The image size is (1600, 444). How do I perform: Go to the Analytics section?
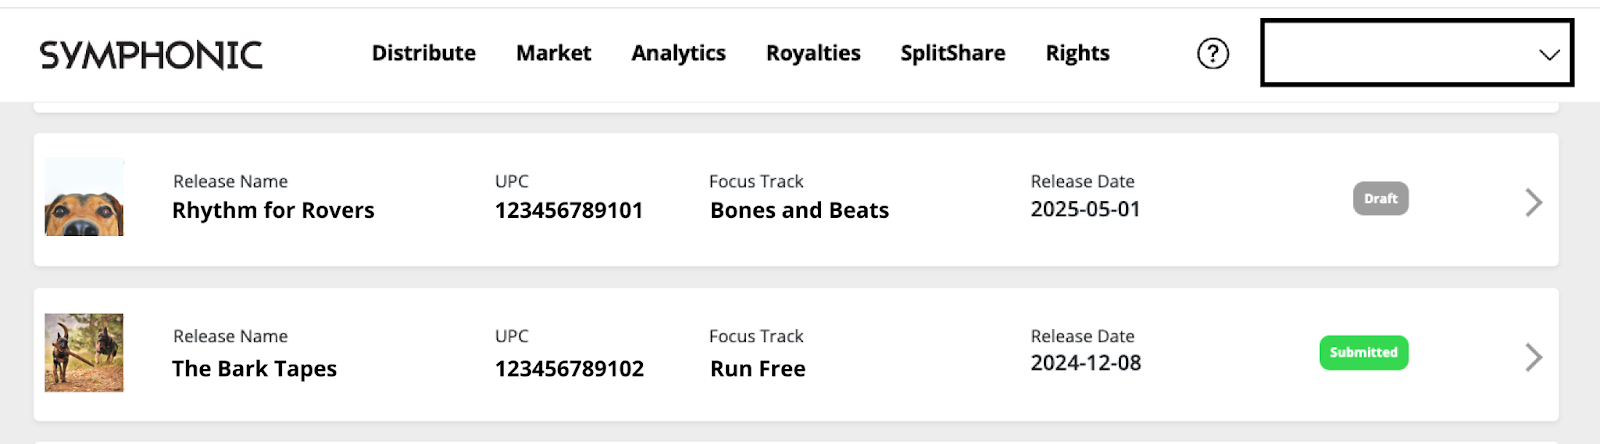(678, 53)
